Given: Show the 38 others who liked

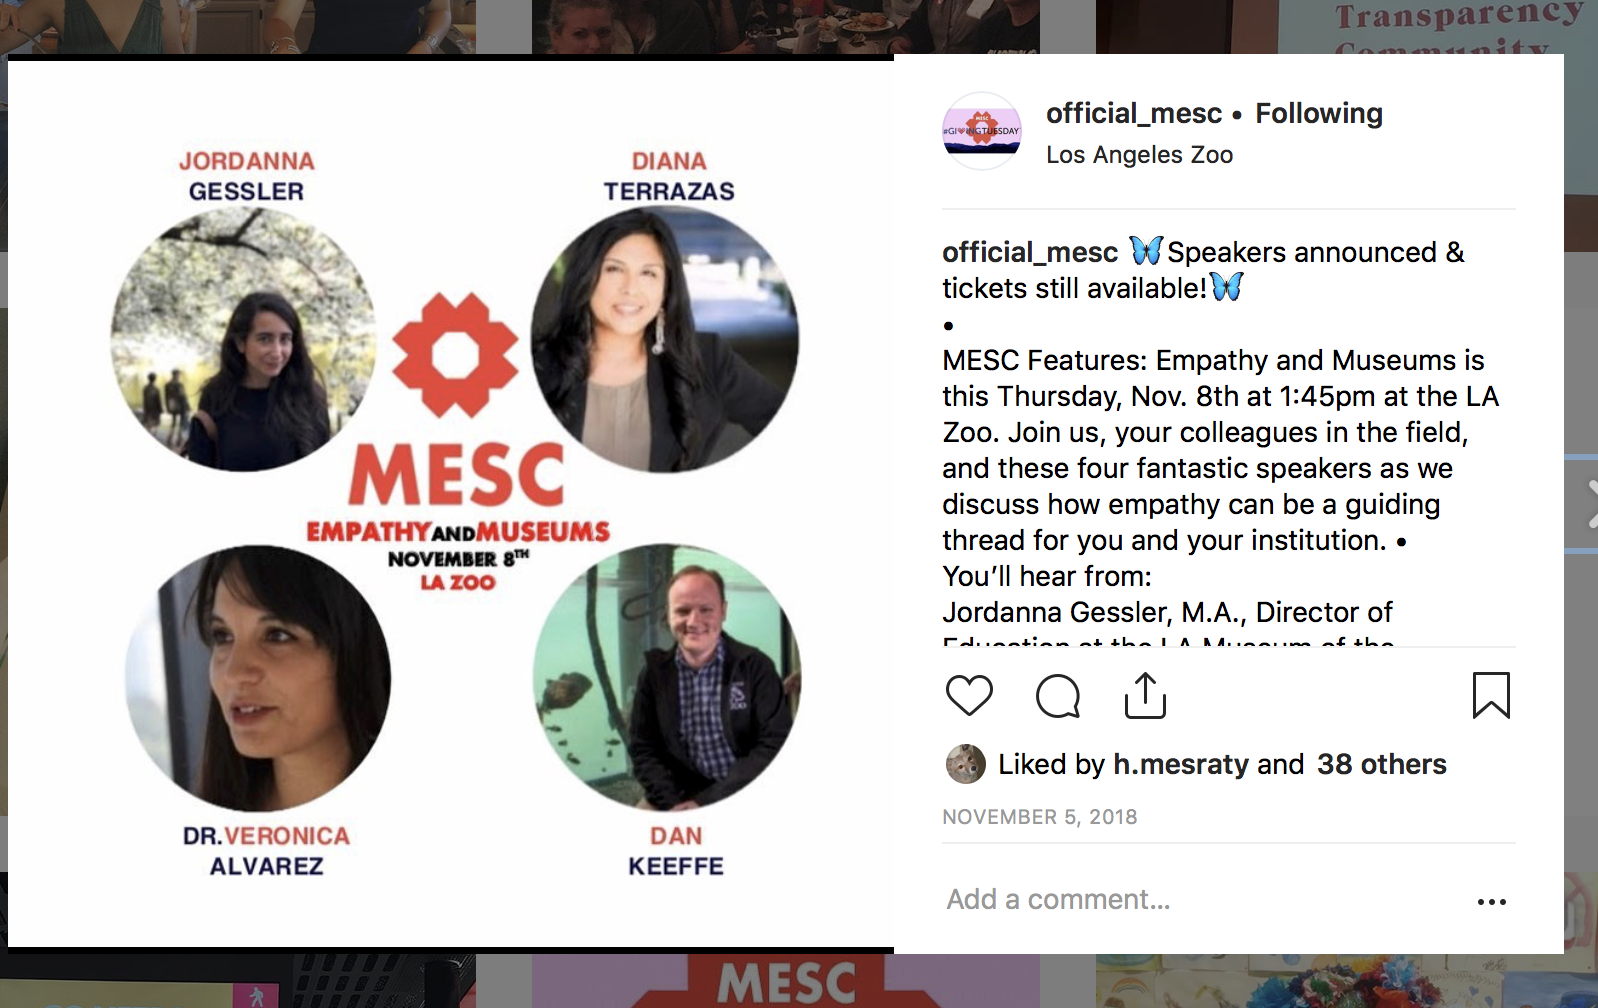Looking at the screenshot, I should [x=1381, y=764].
